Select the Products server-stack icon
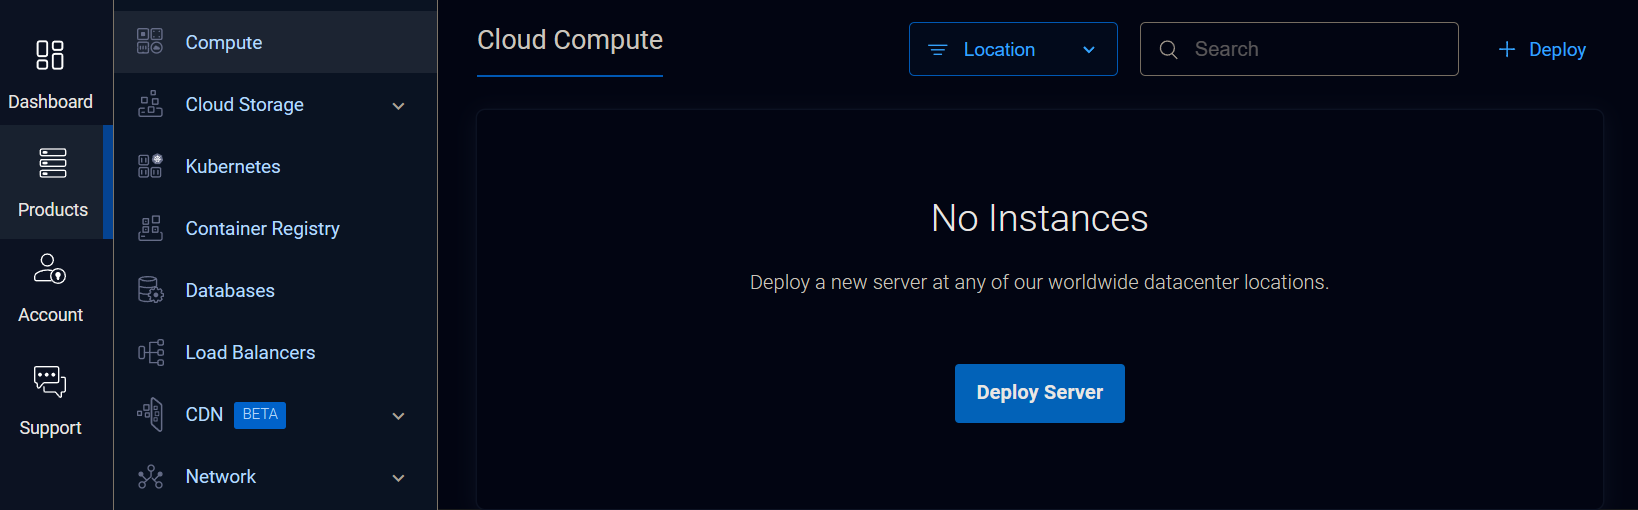The height and width of the screenshot is (510, 1638). coord(53,163)
